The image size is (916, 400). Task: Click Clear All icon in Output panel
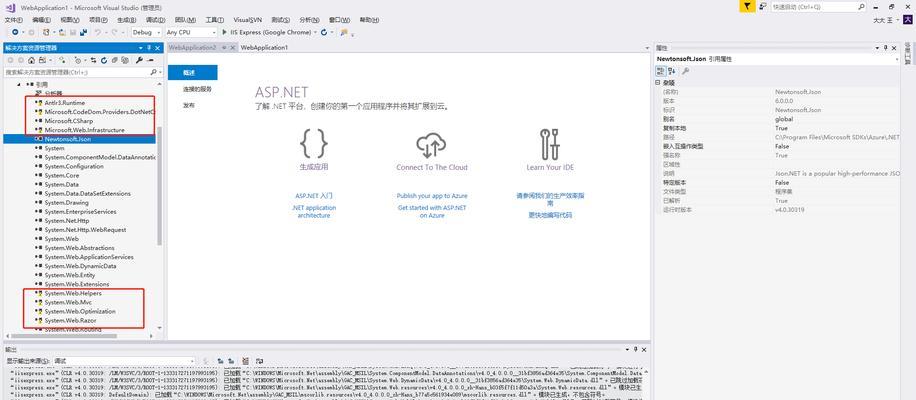click(245, 361)
